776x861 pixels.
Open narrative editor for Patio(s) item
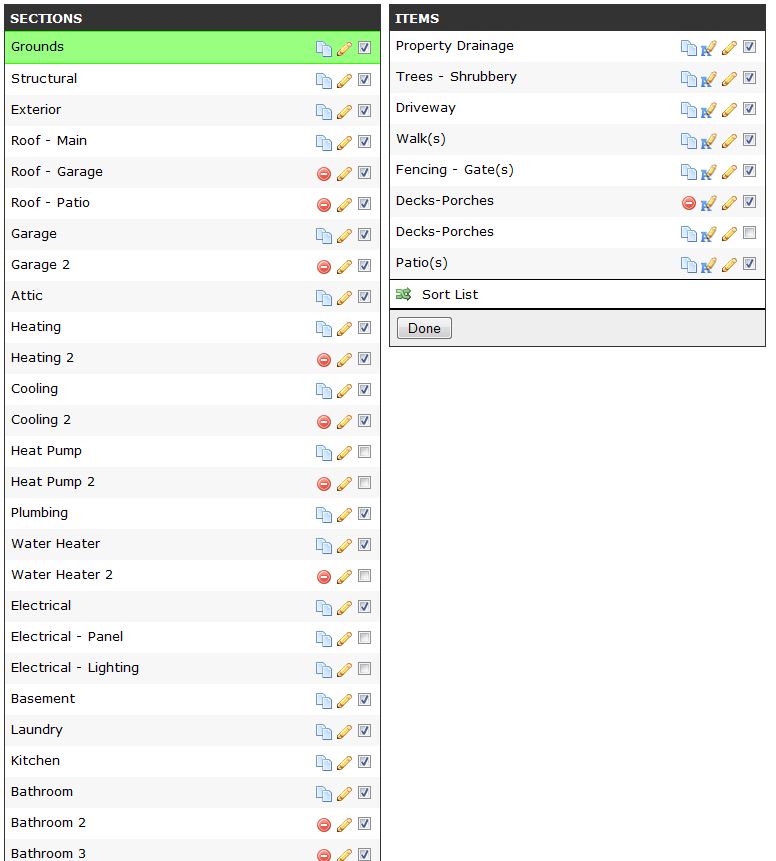pyautogui.click(x=708, y=265)
